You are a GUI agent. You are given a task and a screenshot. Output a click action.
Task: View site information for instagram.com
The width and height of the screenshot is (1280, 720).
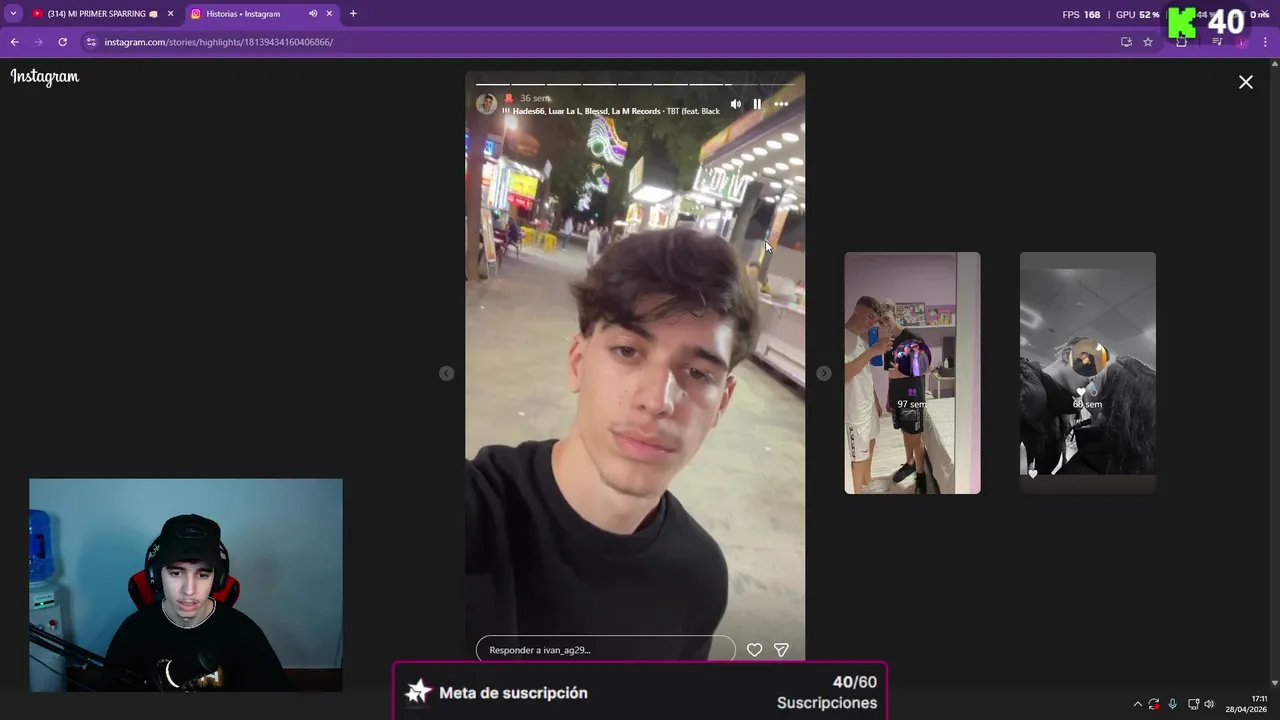pos(91,42)
